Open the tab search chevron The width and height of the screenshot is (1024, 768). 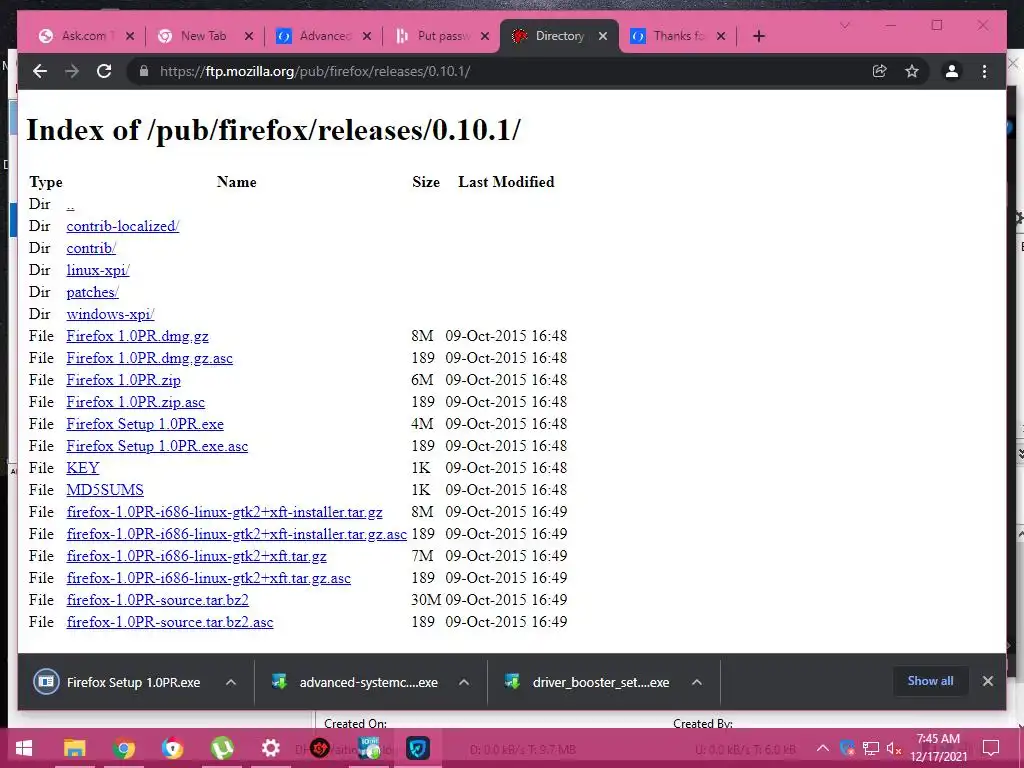coord(844,25)
